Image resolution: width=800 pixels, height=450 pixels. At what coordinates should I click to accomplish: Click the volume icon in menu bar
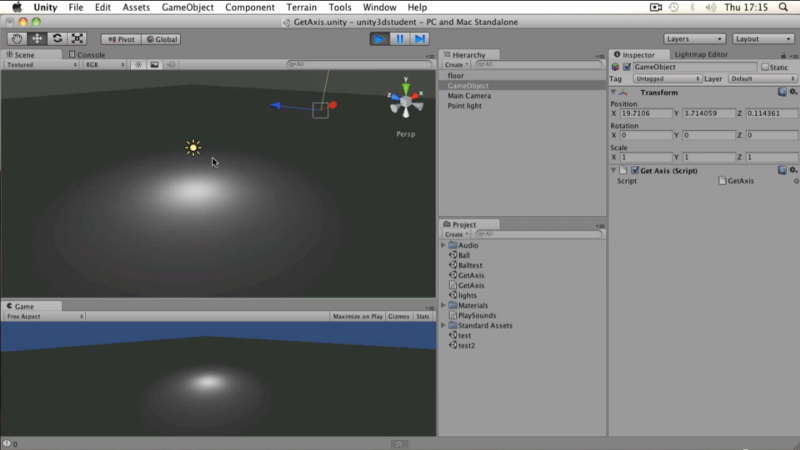click(710, 7)
